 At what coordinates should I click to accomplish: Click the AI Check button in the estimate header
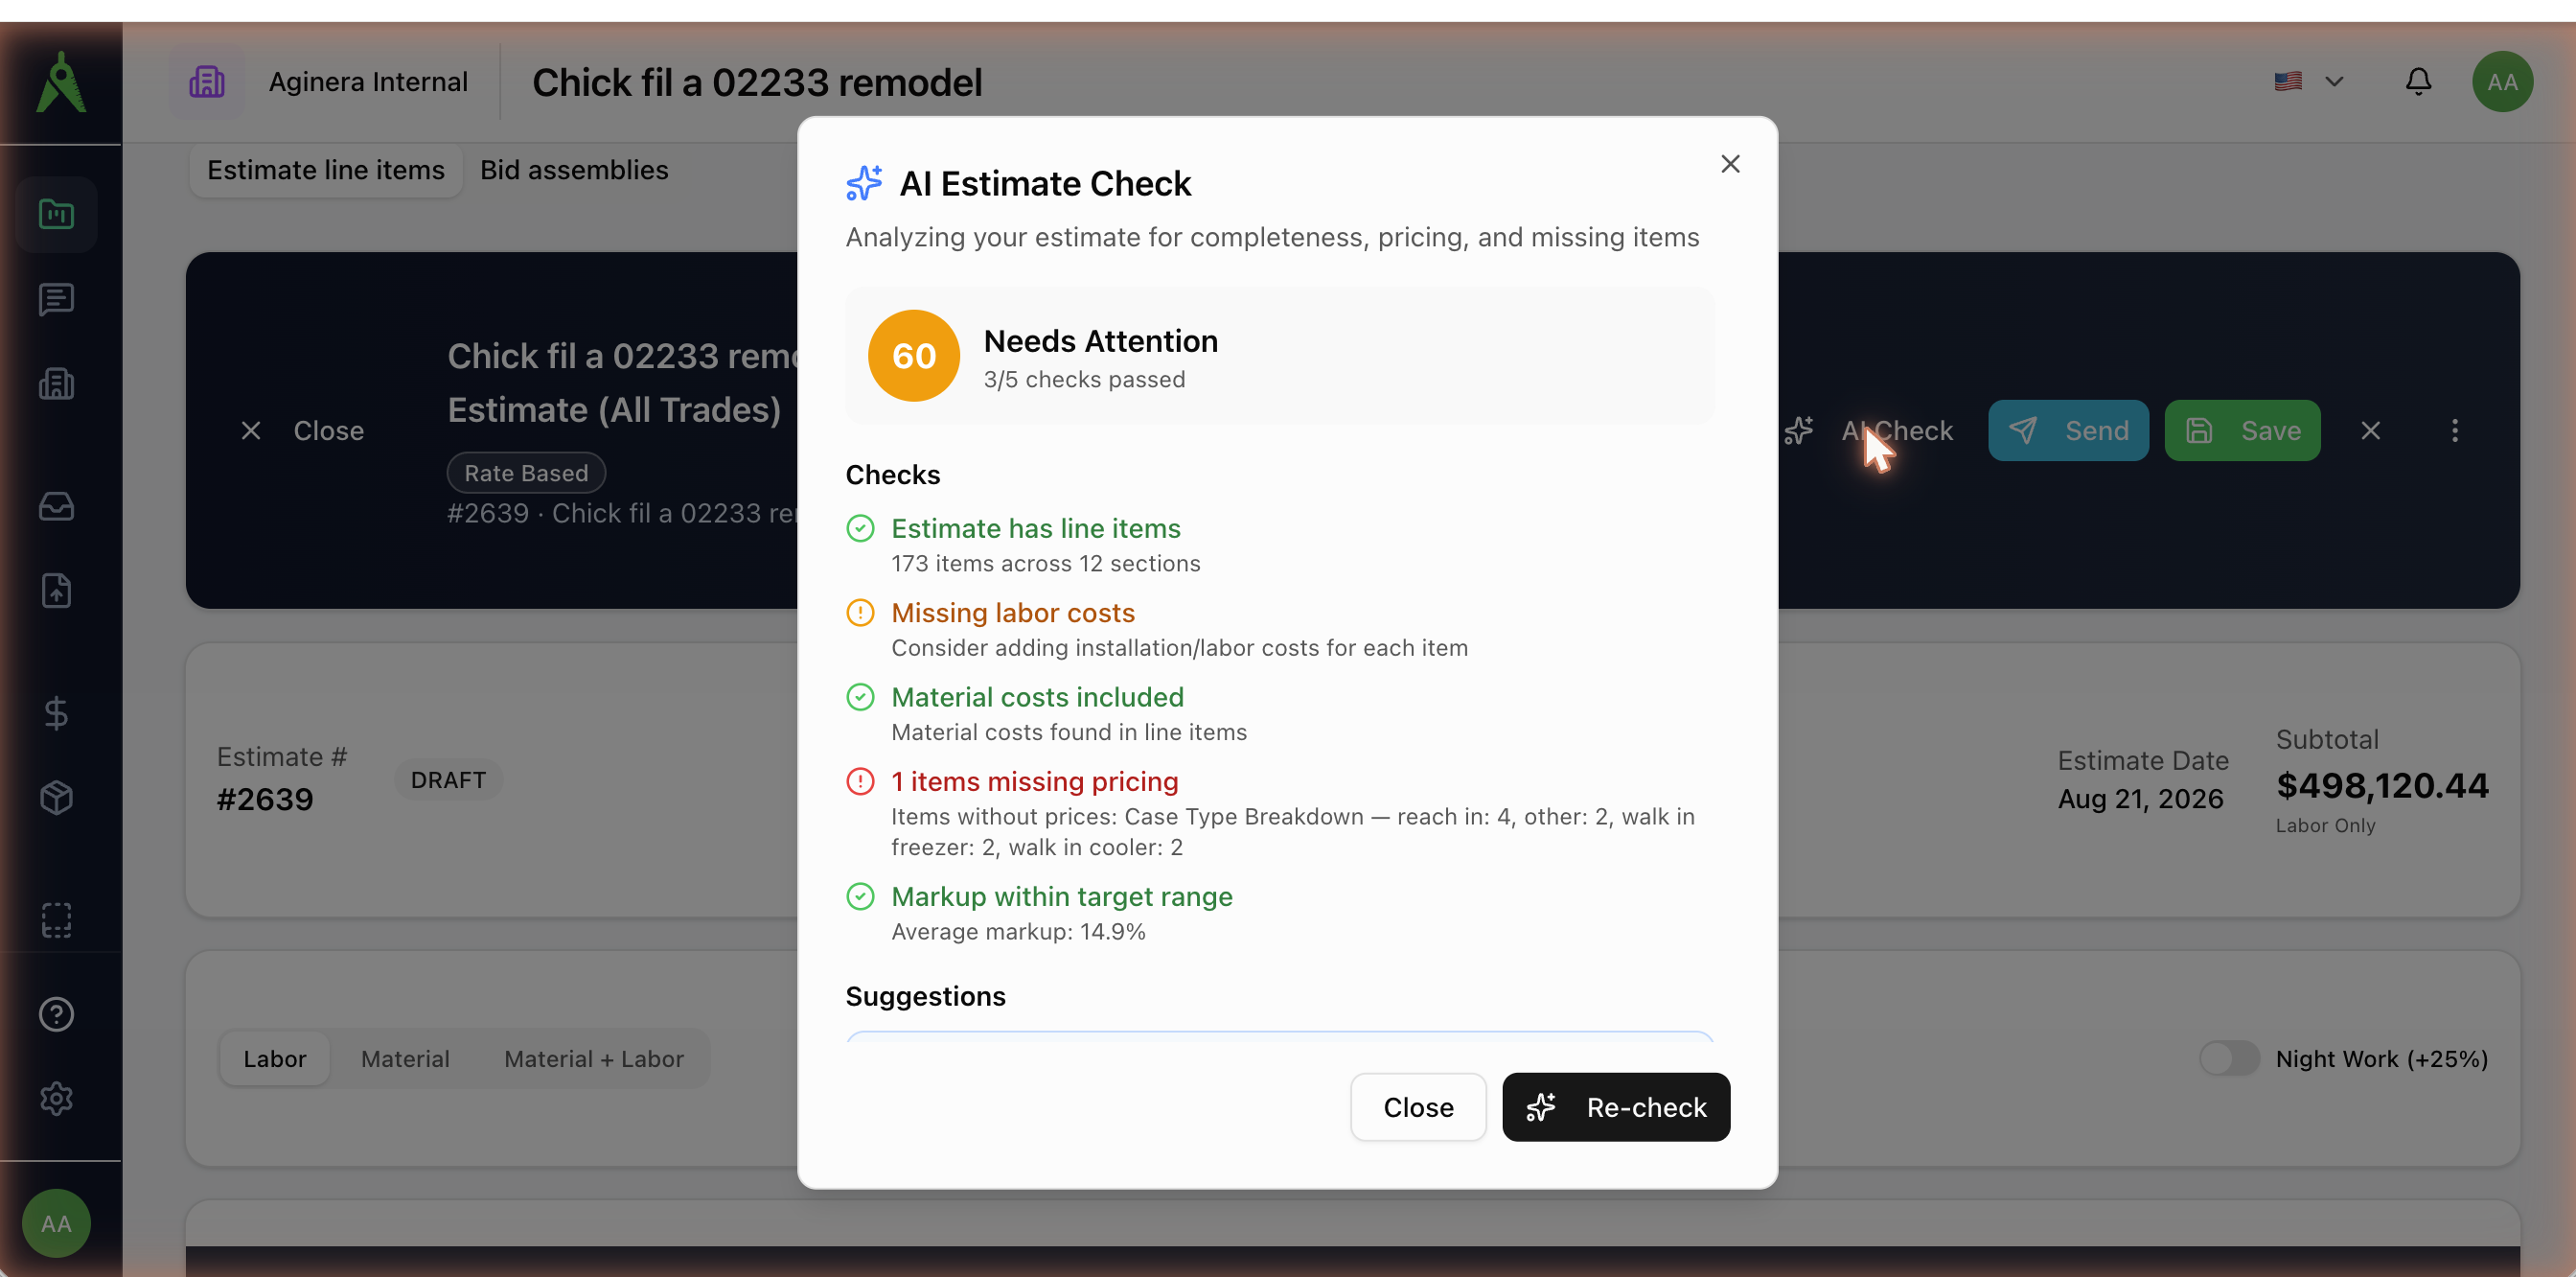pos(1868,430)
